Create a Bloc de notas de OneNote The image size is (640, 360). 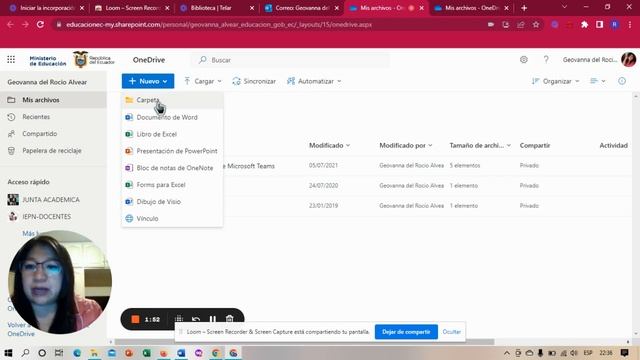(172, 168)
